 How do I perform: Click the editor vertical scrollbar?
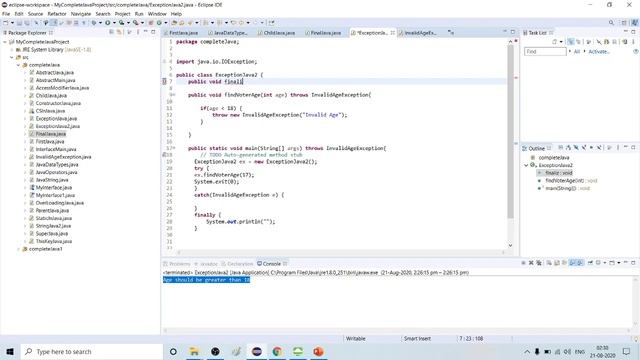(x=510, y=131)
